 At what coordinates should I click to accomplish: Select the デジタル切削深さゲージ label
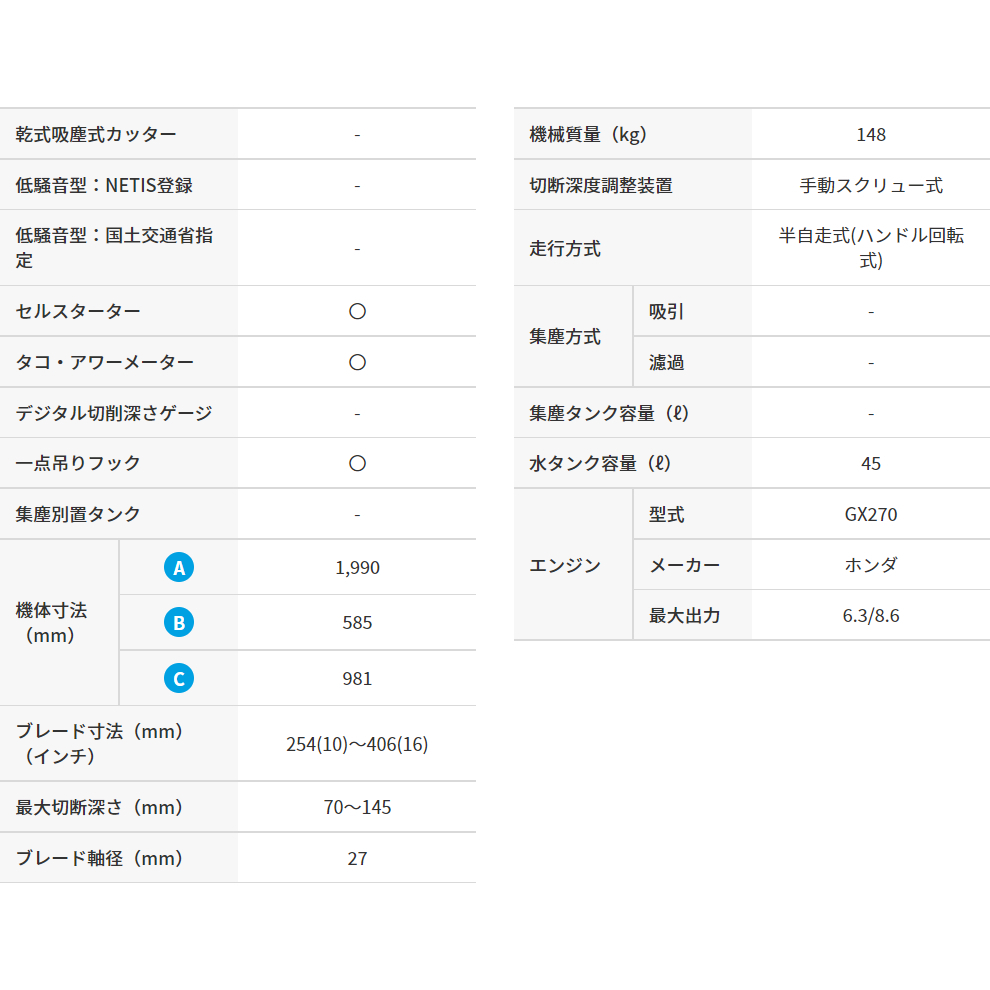click(x=114, y=413)
